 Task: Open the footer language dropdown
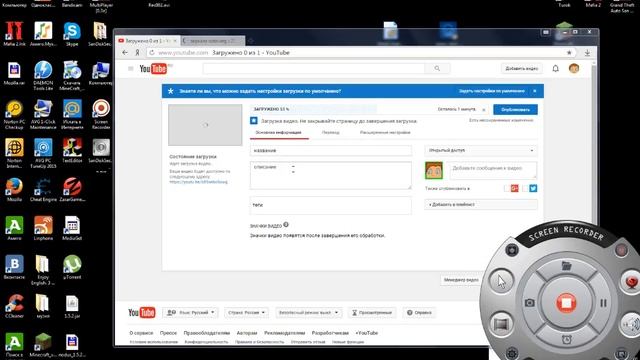point(190,313)
